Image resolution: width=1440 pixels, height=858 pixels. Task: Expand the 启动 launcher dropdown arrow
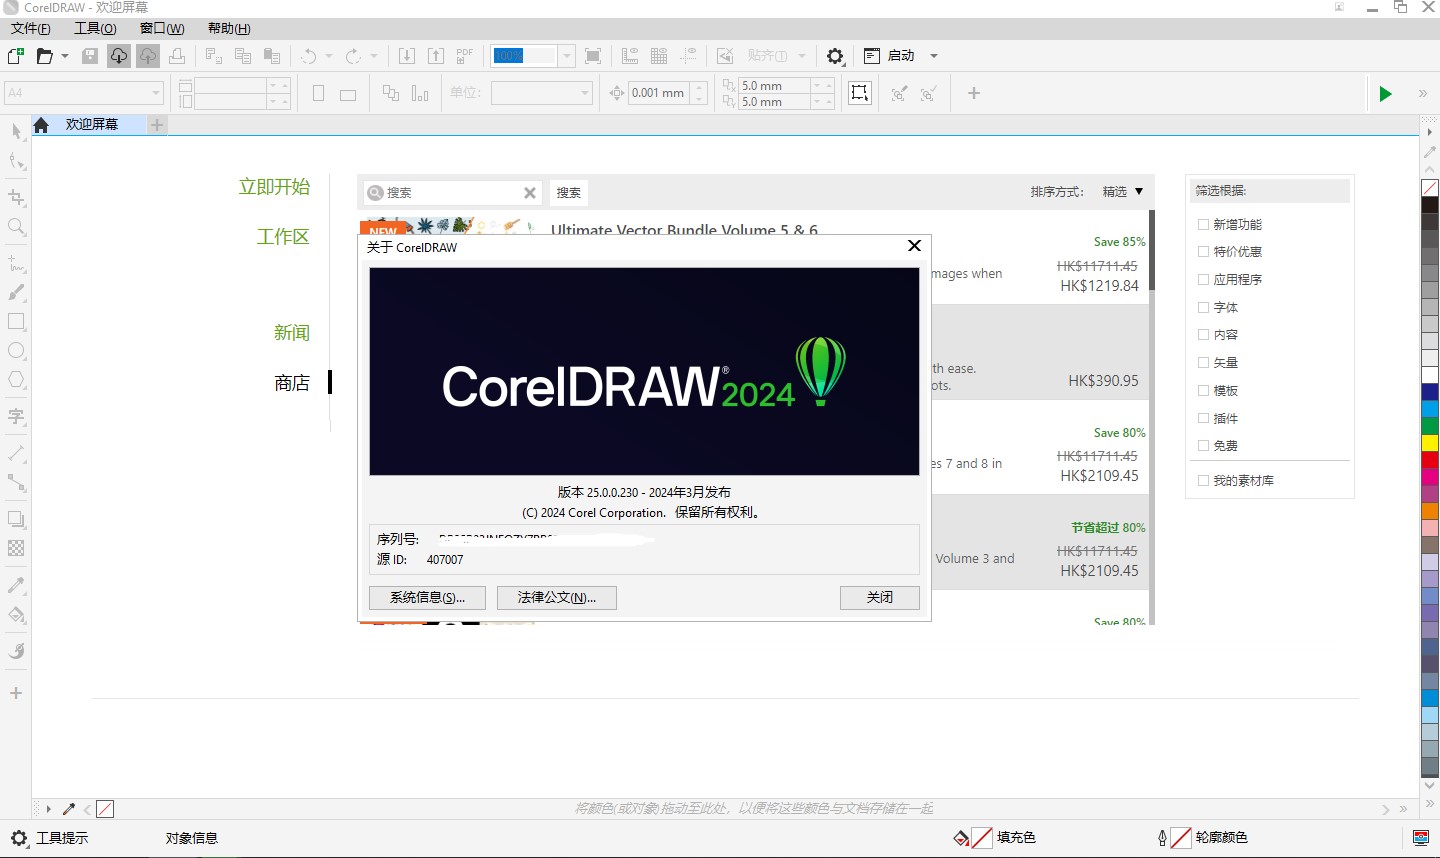click(x=934, y=56)
